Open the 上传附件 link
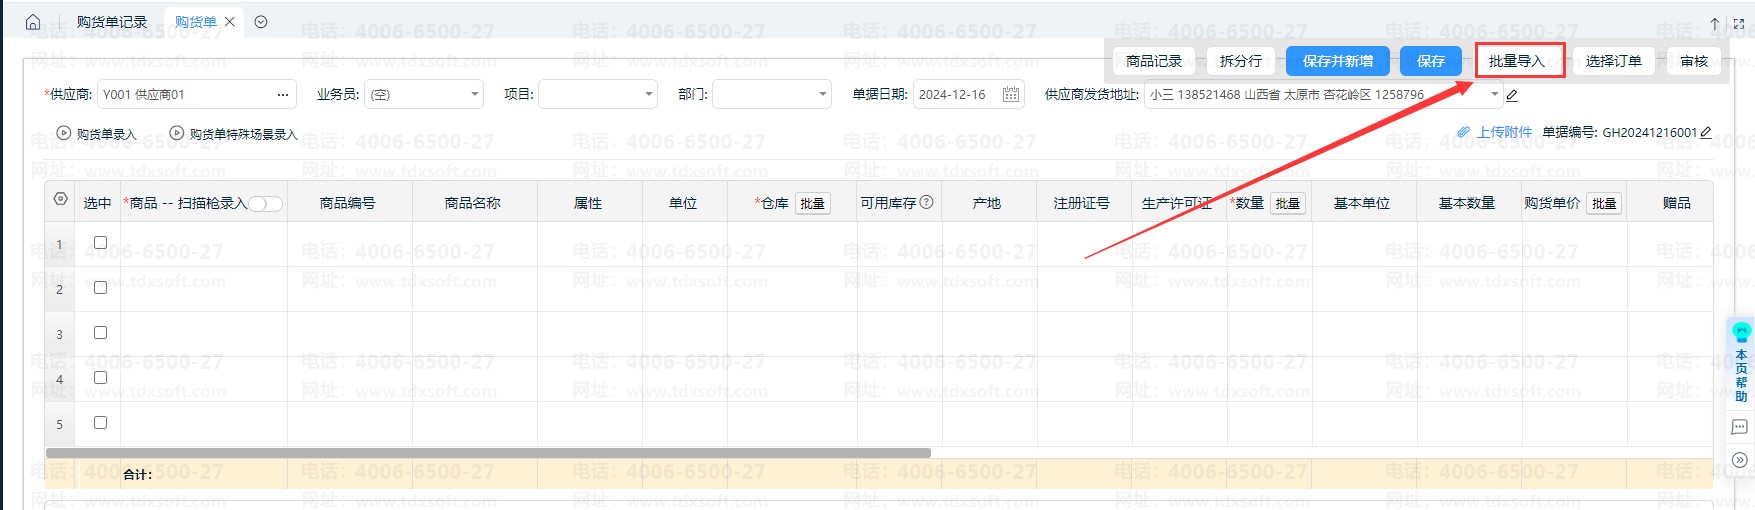 [1504, 132]
